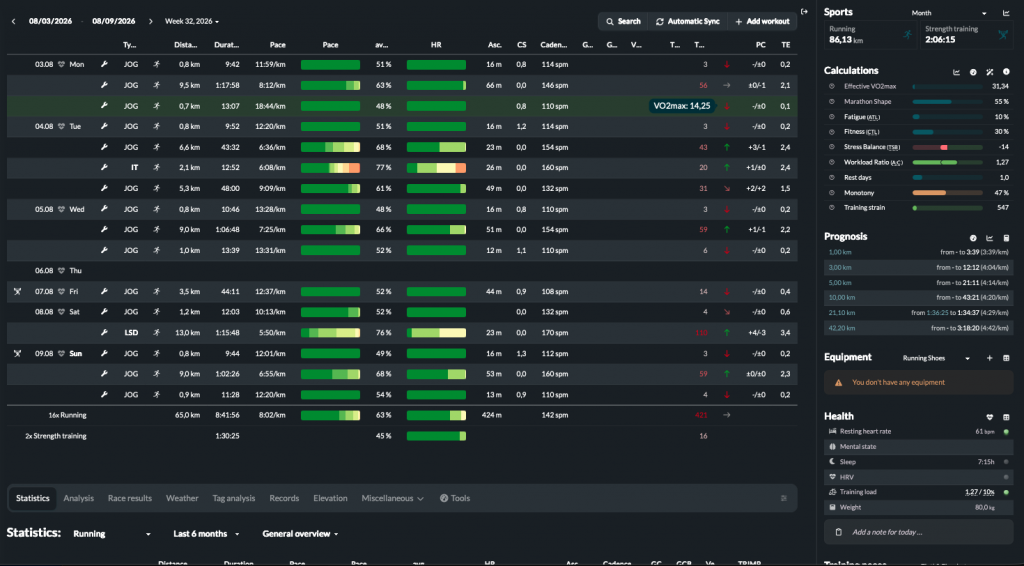The image size is (1024, 566).
Task: Open the Health table icon
Action: coord(1006,417)
